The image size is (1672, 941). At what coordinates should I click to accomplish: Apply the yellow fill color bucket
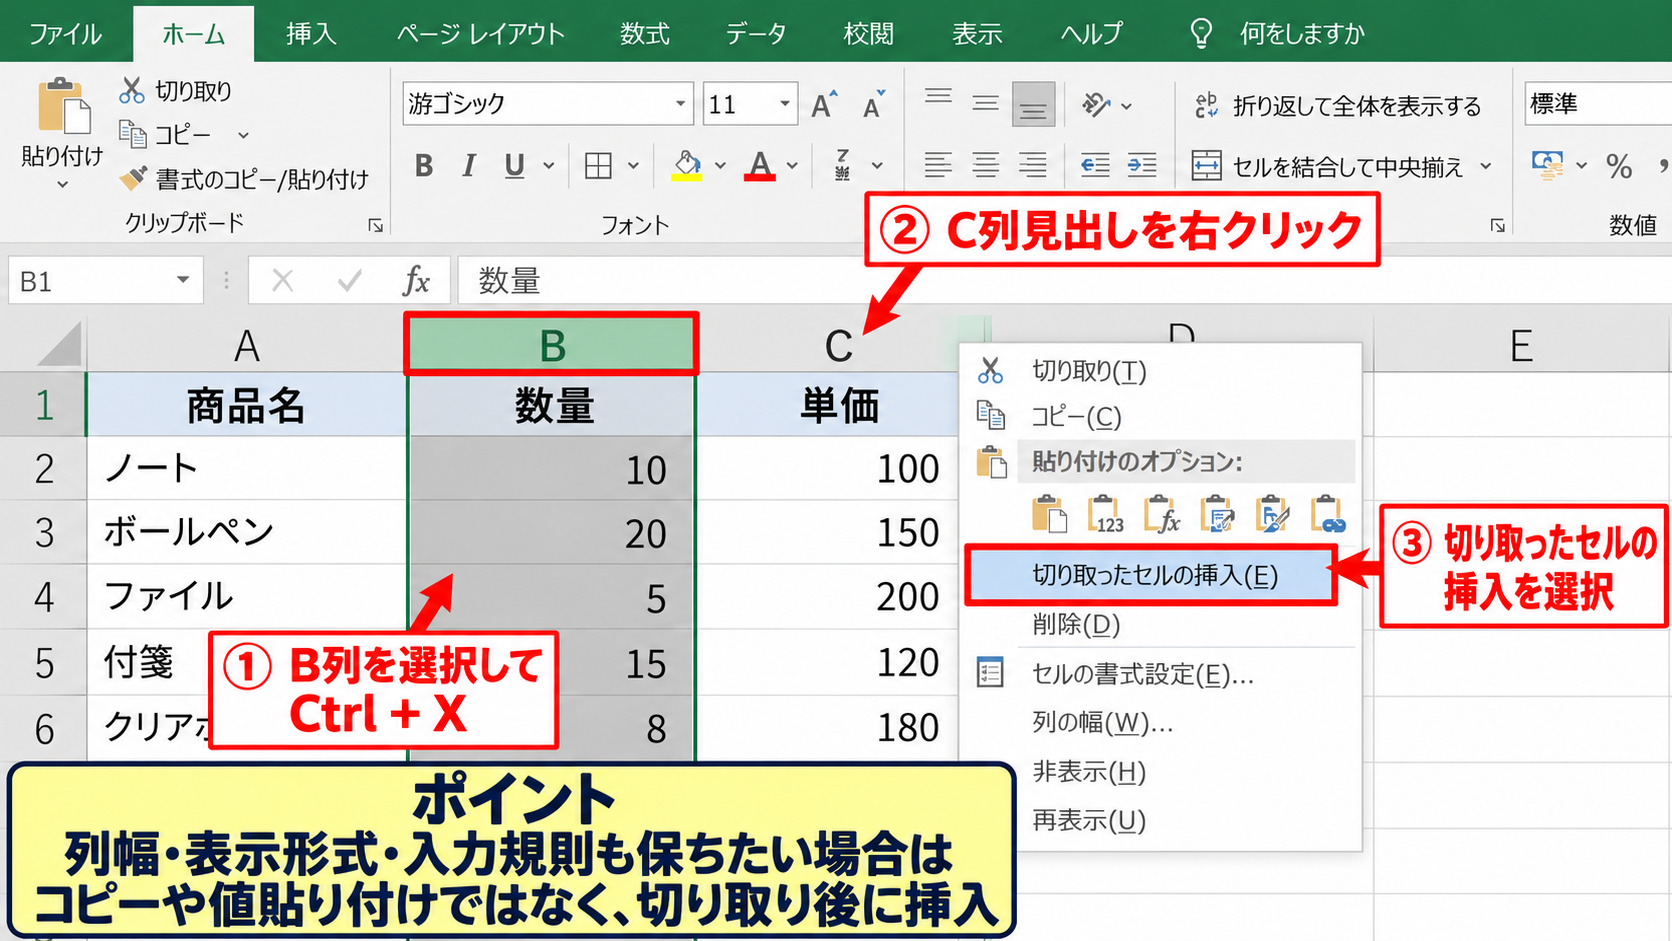[687, 165]
